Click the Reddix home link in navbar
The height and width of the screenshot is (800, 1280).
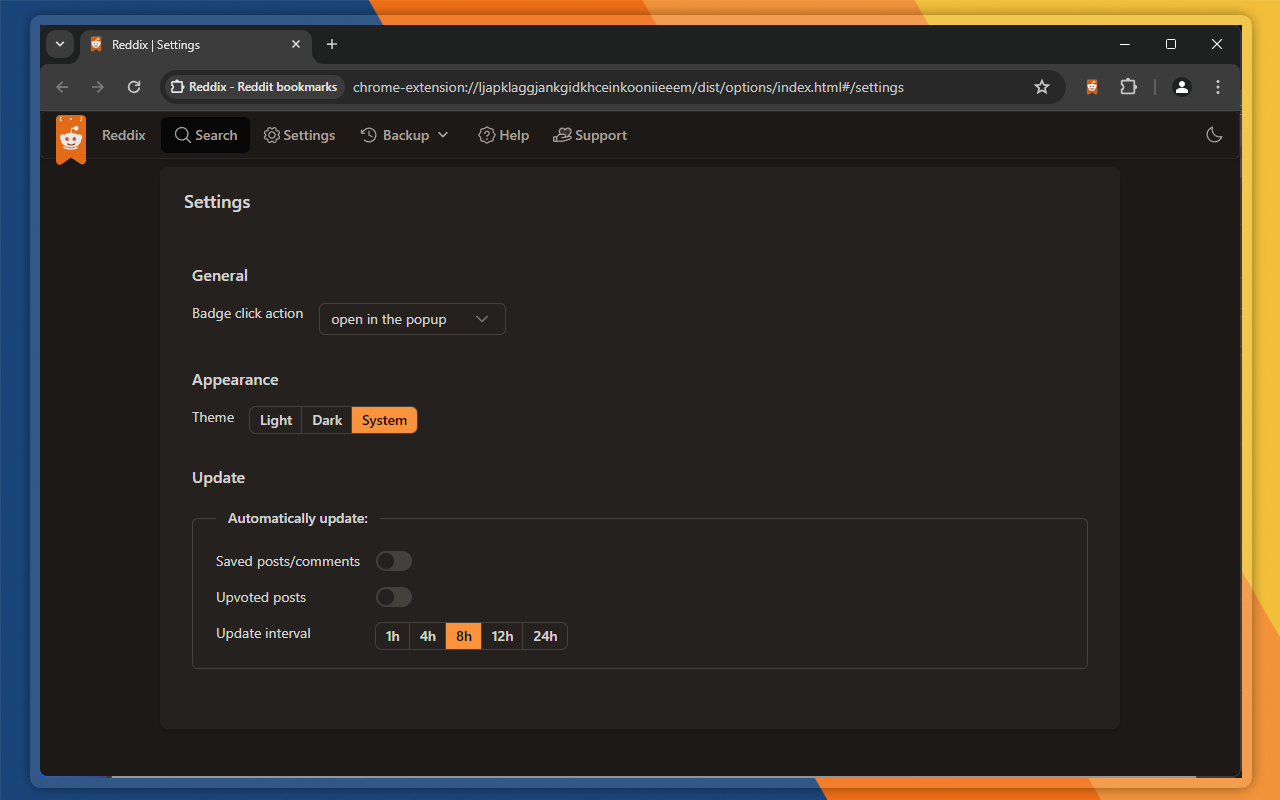pos(123,135)
